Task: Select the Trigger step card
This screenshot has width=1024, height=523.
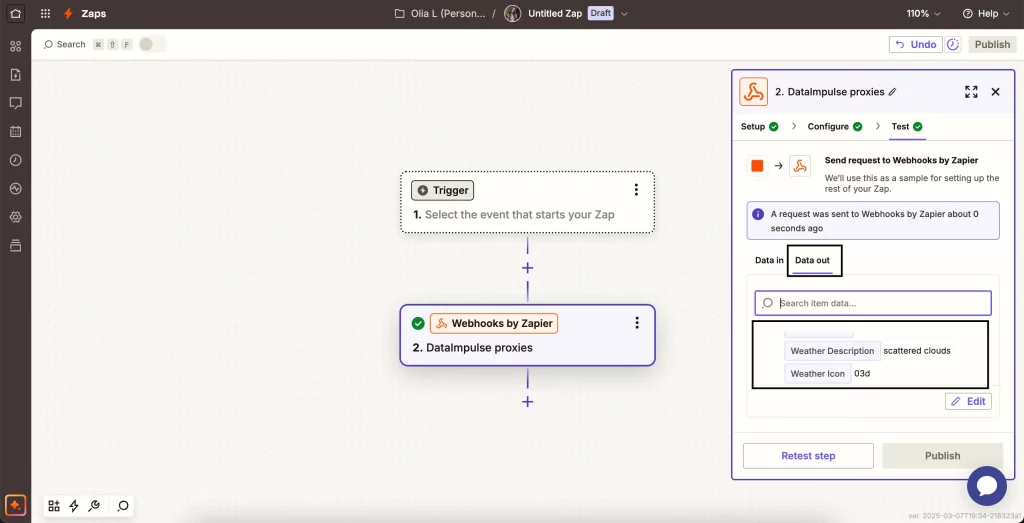Action: [528, 202]
